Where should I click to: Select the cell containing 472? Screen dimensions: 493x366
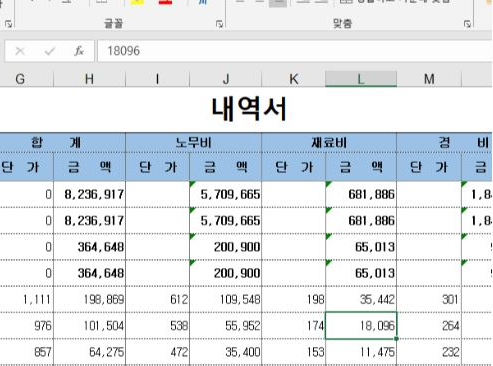(157, 352)
